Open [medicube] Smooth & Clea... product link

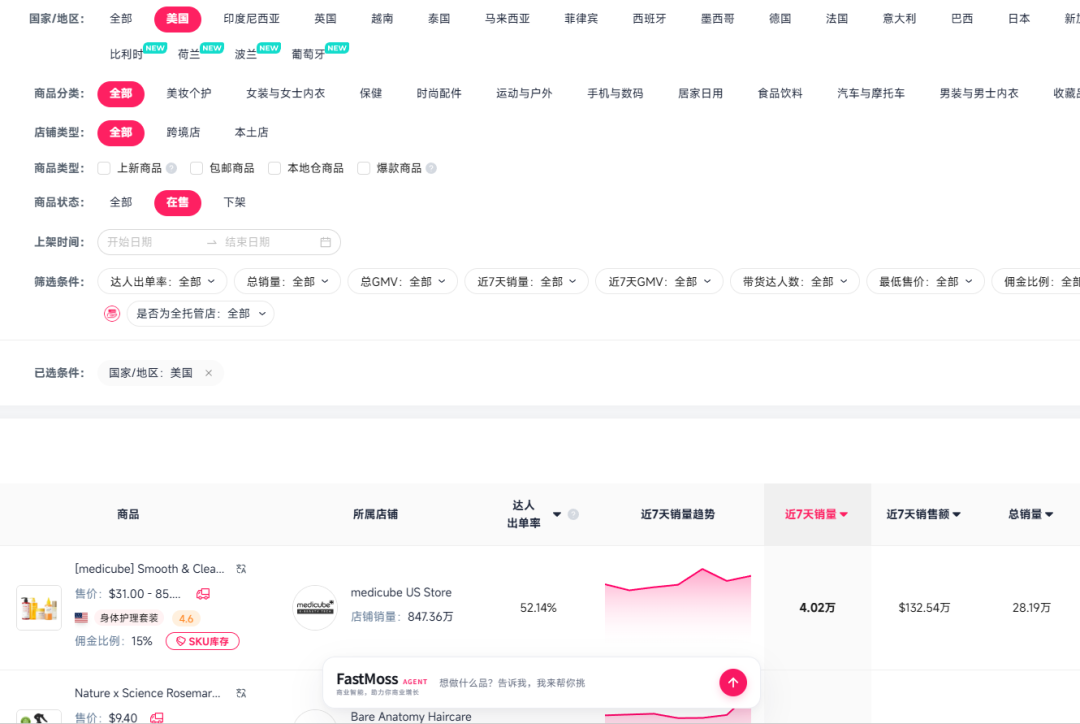coord(149,569)
